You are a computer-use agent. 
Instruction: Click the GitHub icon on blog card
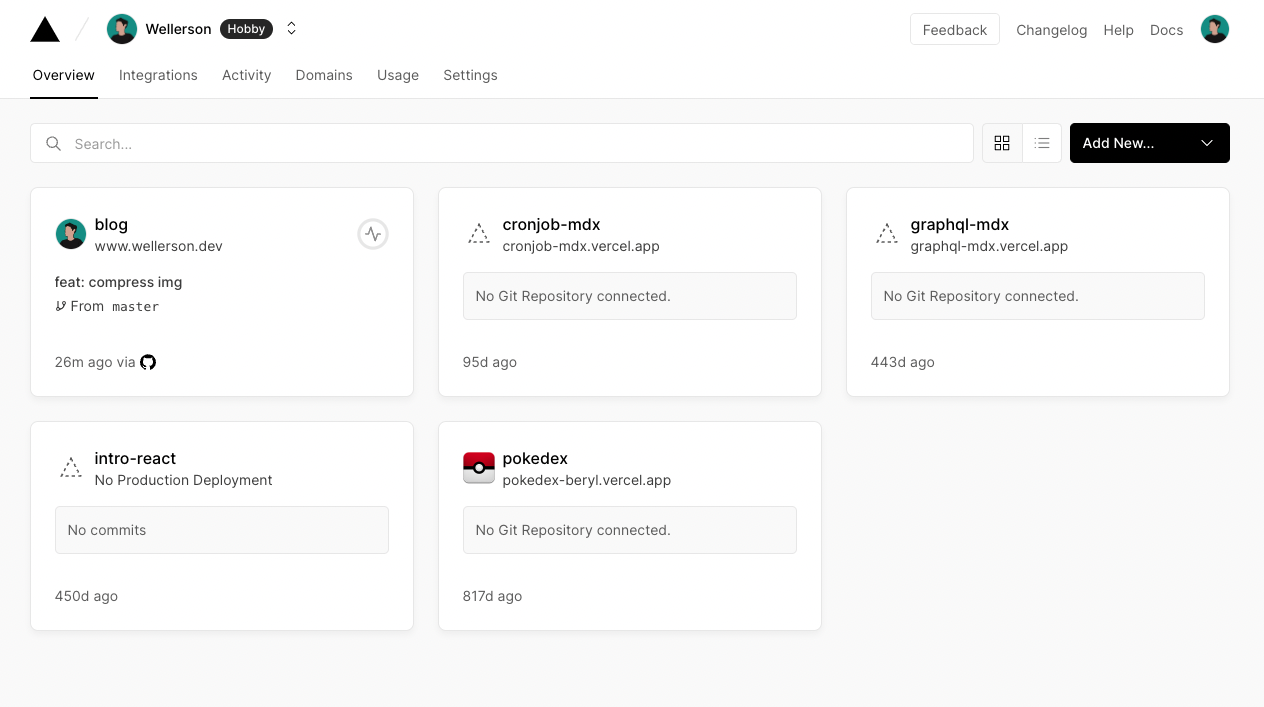click(x=148, y=362)
